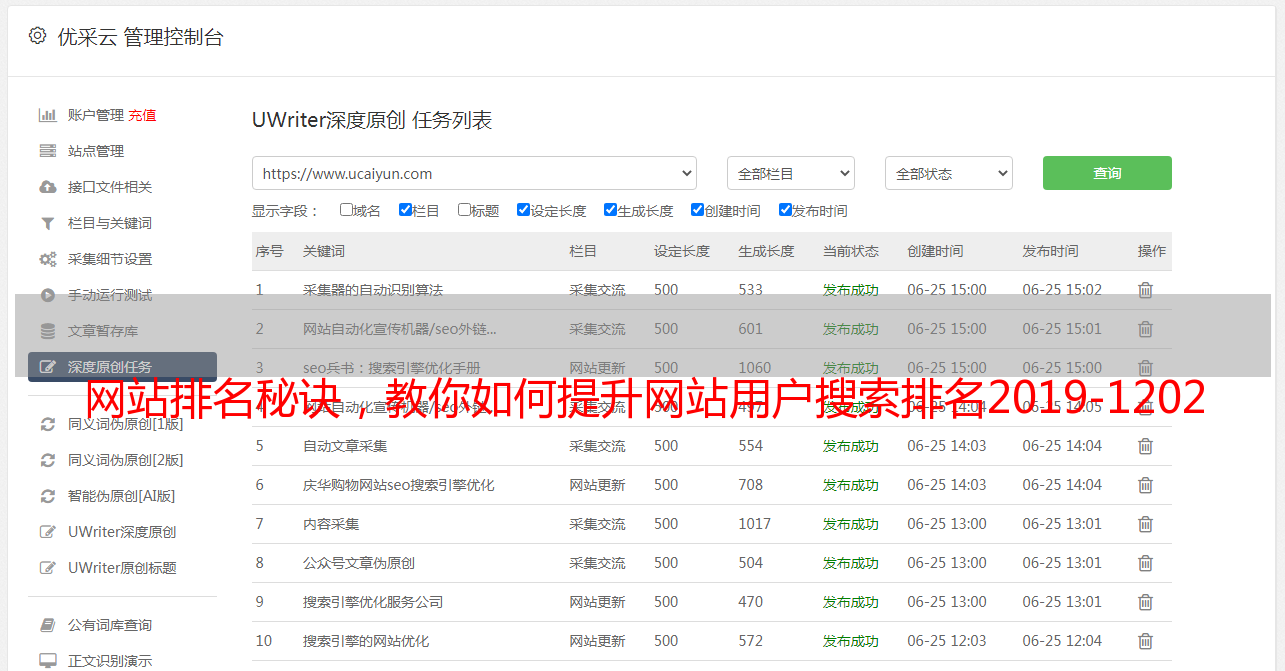This screenshot has height=671, width=1285.
Task: Enable the 标题 display field checkbox
Action: pyautogui.click(x=464, y=210)
